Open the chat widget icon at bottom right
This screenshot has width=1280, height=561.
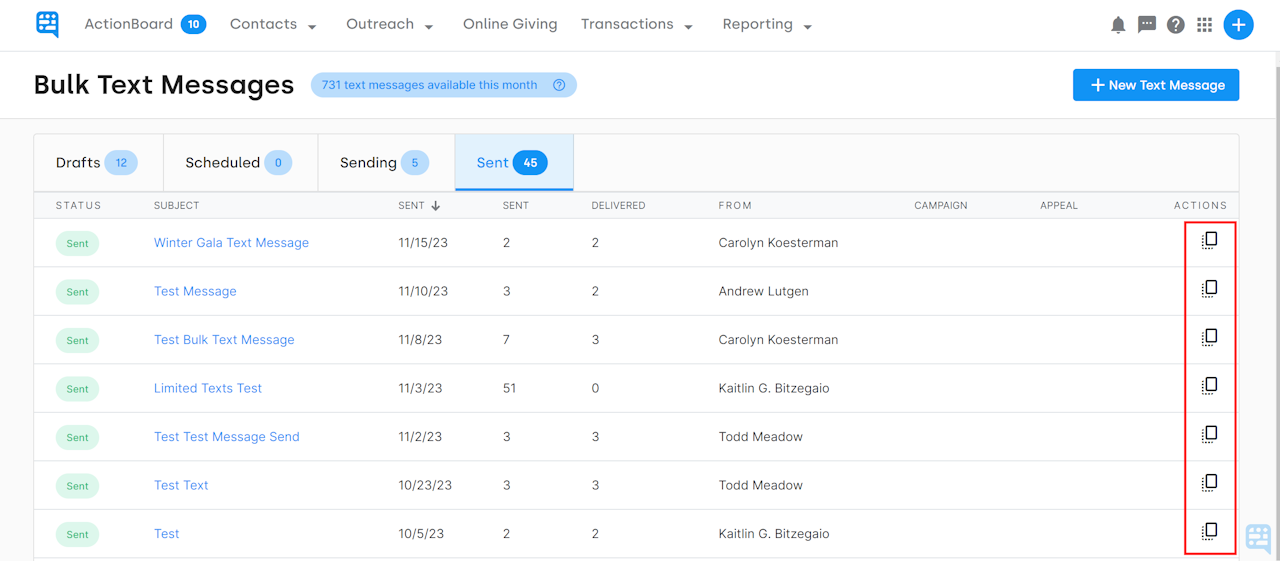point(1258,538)
